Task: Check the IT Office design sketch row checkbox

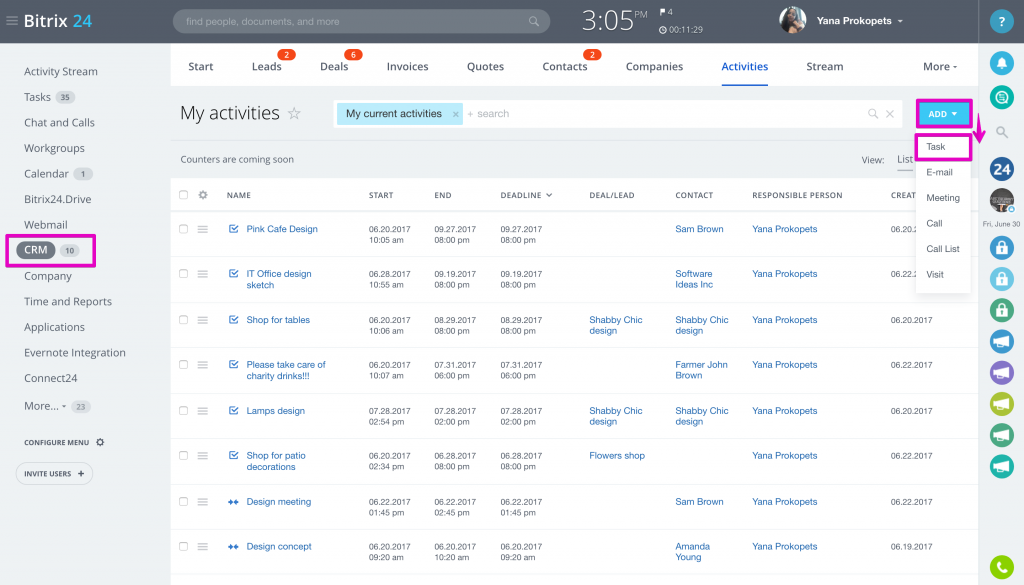Action: [184, 274]
